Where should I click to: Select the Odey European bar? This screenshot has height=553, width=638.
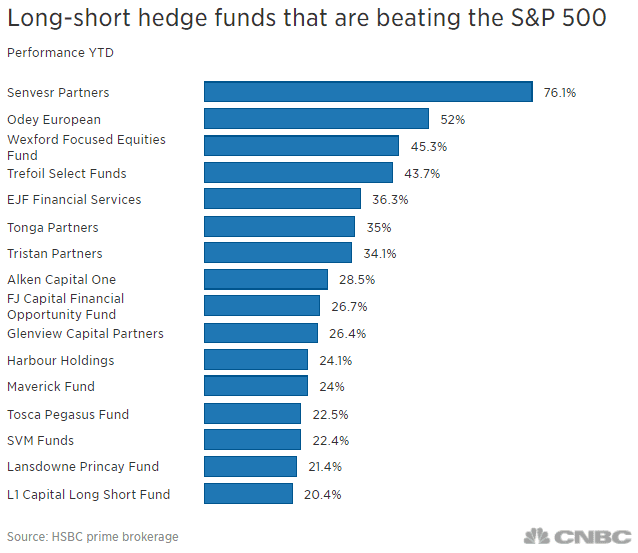[316, 119]
